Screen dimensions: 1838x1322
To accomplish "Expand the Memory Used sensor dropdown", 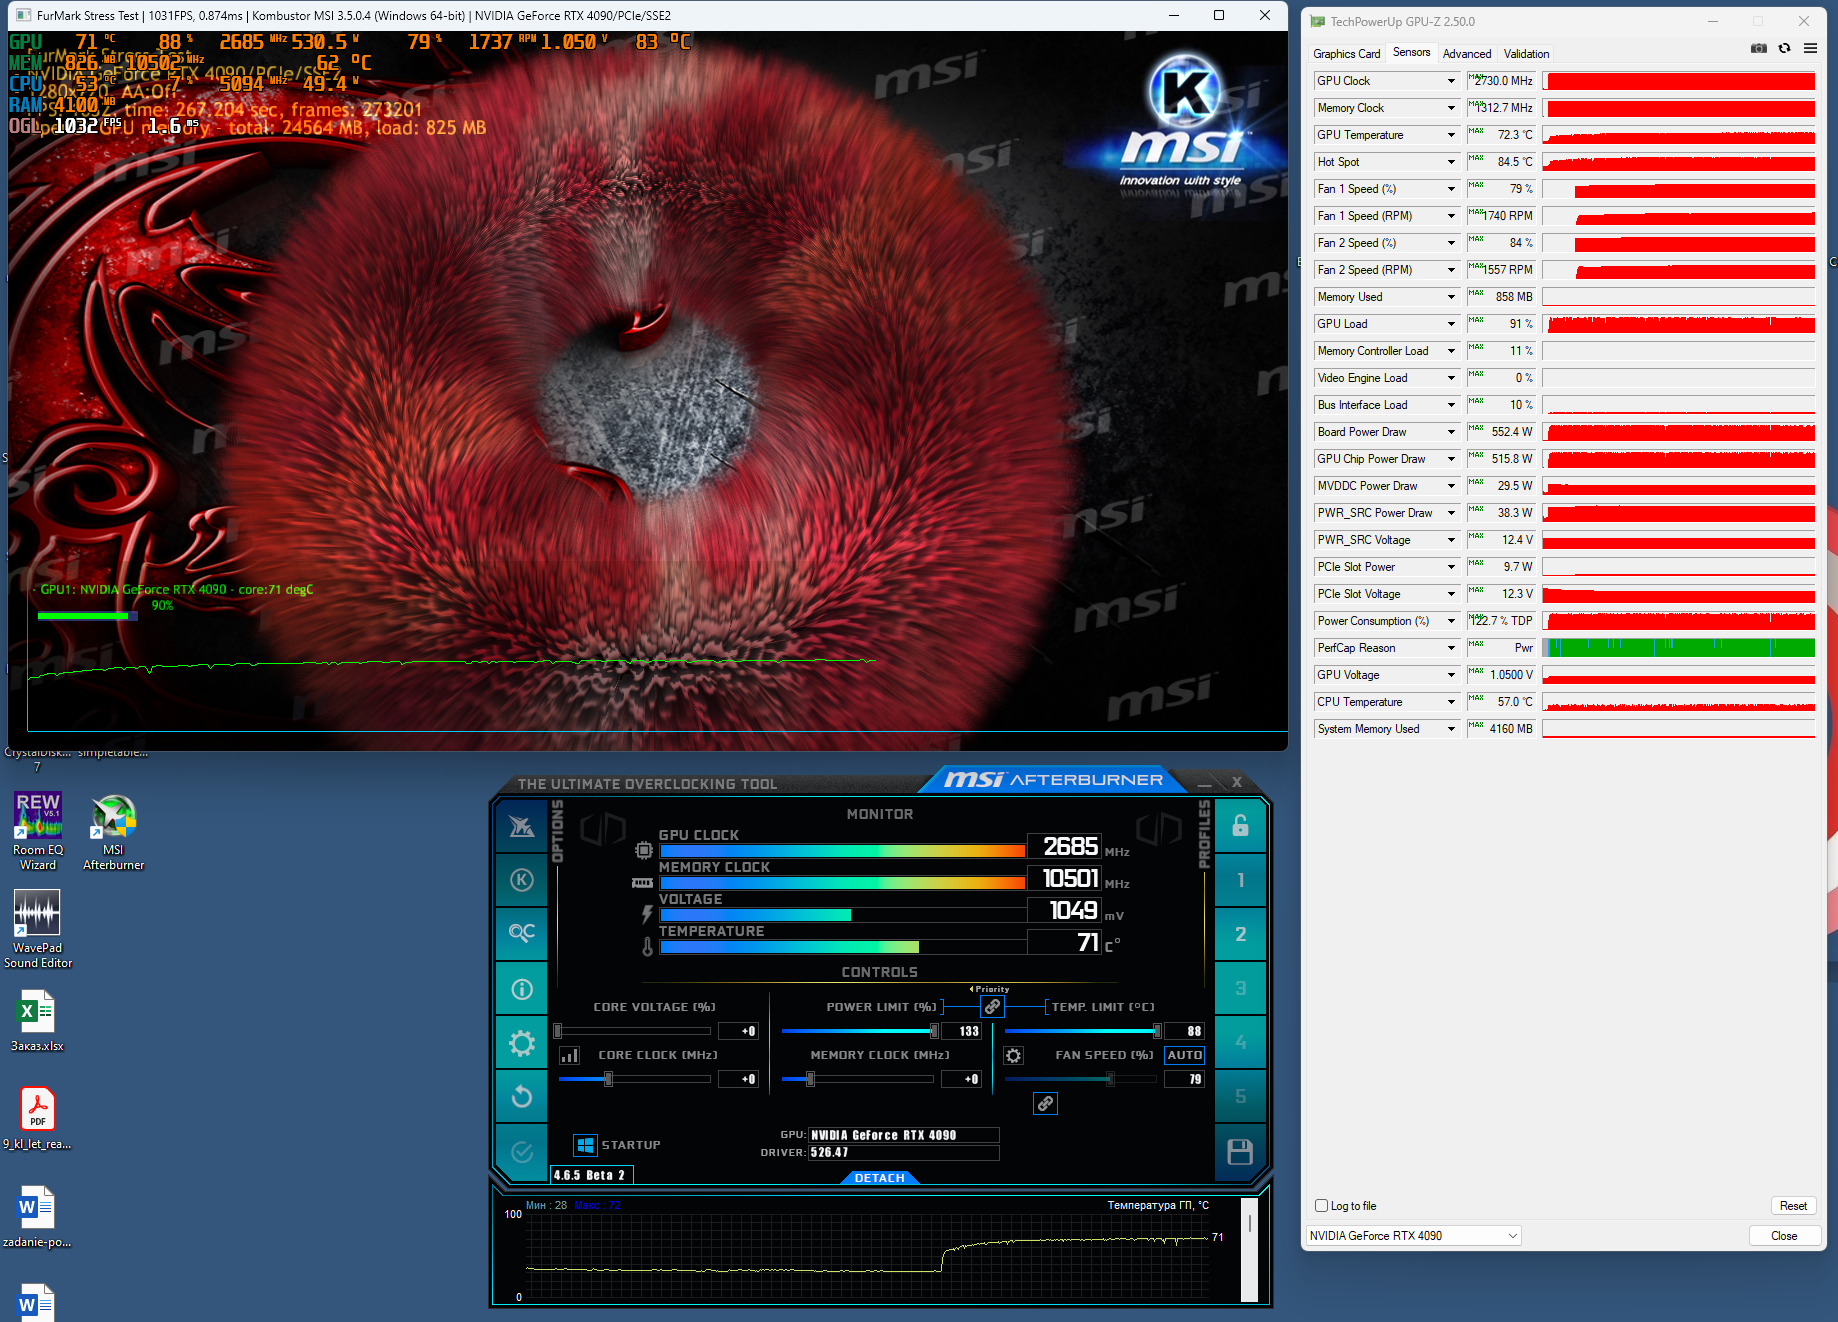I will click(x=1451, y=297).
